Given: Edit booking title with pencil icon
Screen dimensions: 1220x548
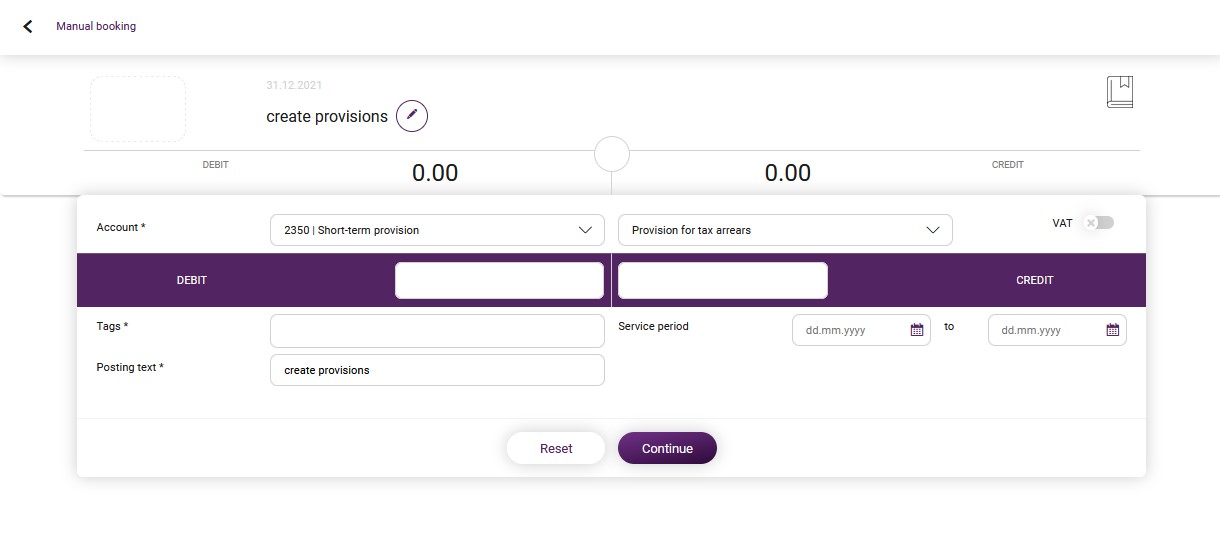Looking at the screenshot, I should point(412,116).
